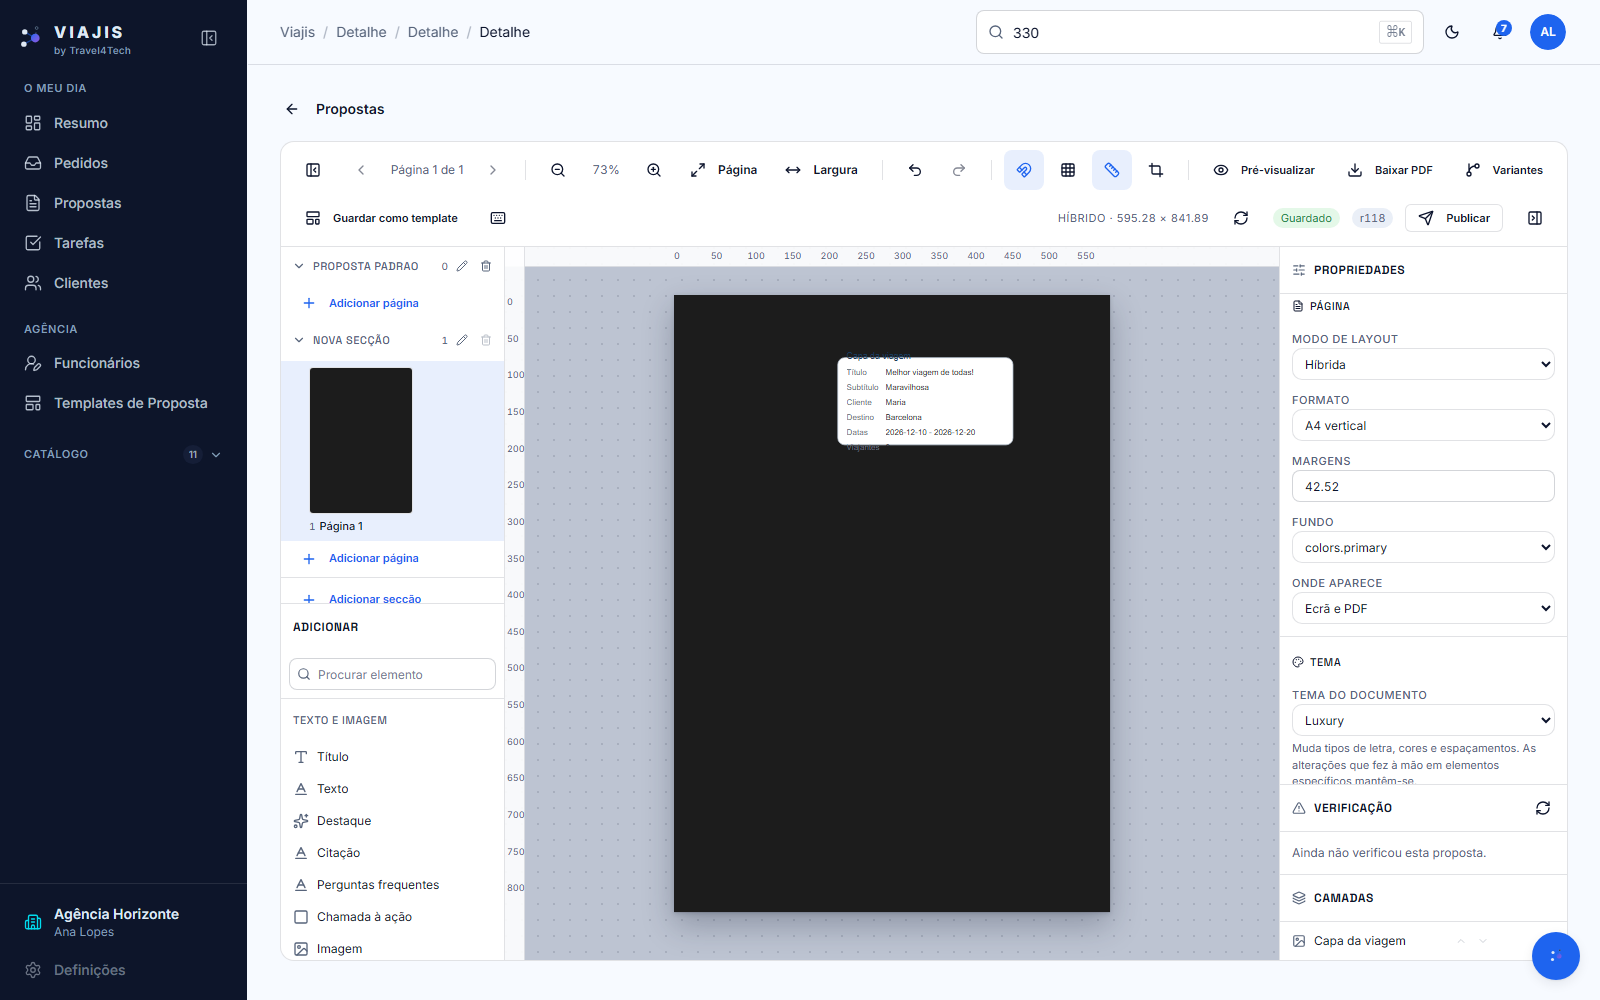Screen dimensions: 1600x1000
Task: Toggle rulers icon
Action: [1112, 170]
